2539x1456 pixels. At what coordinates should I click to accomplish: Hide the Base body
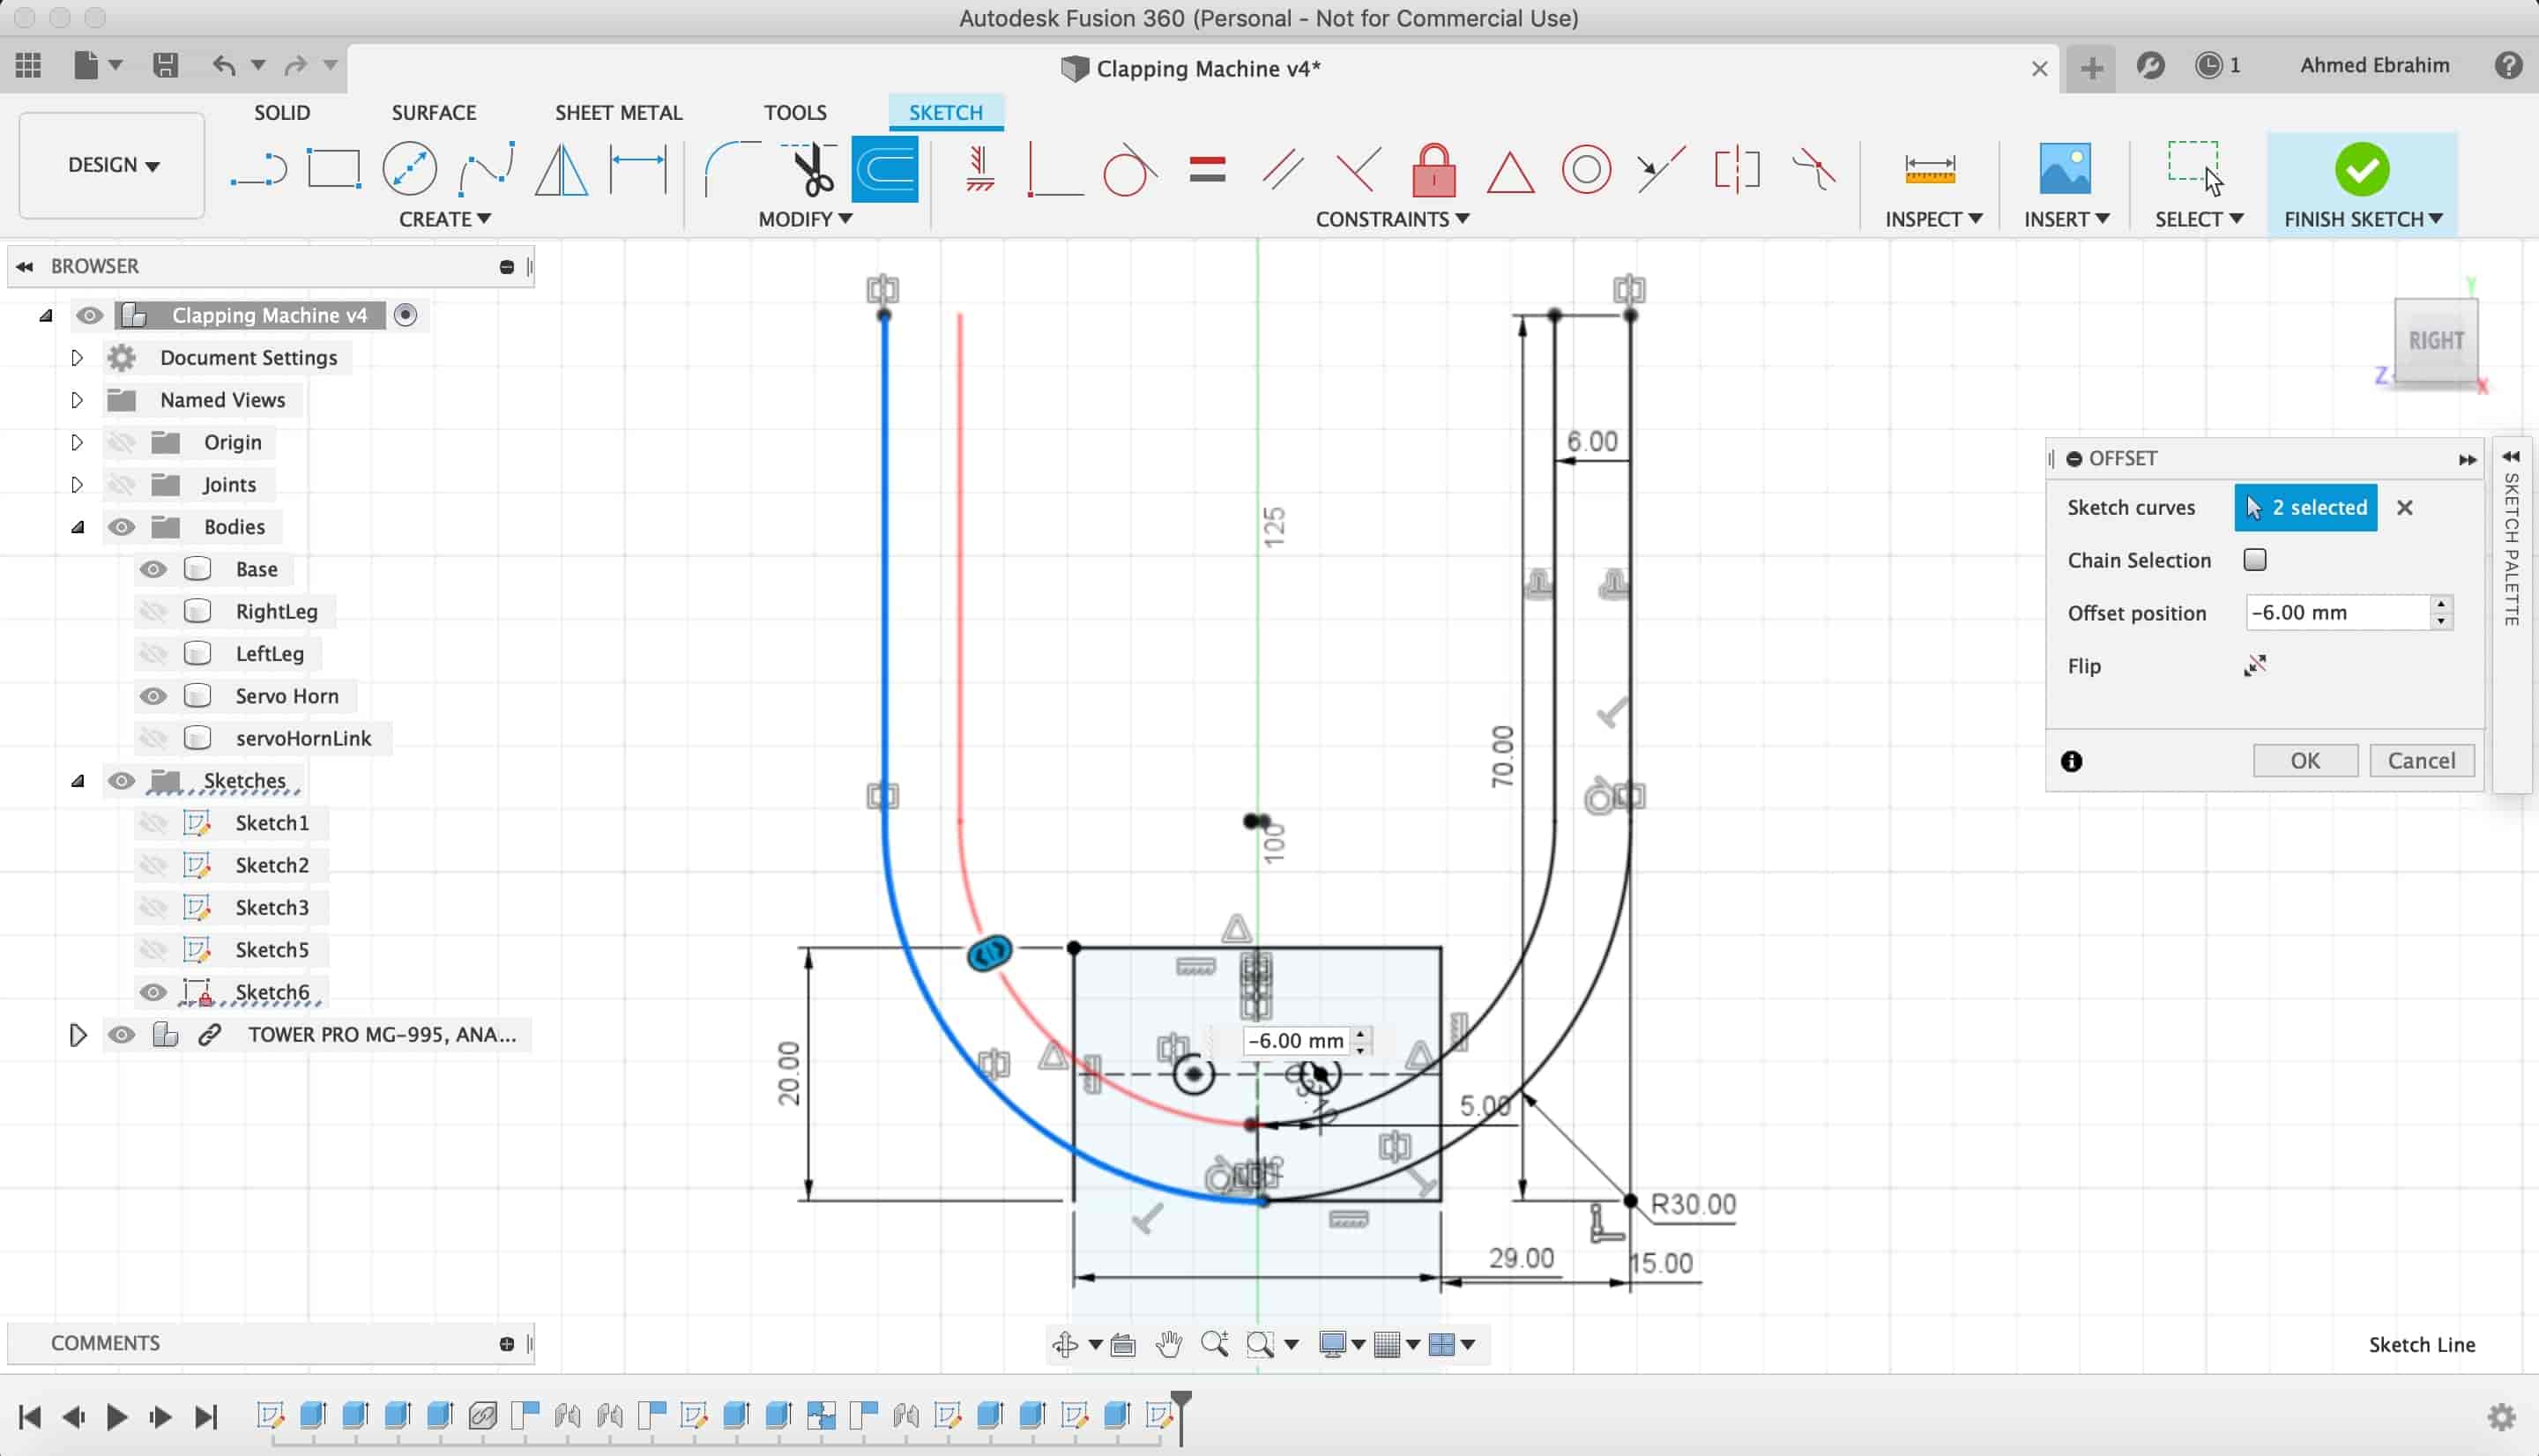click(152, 569)
